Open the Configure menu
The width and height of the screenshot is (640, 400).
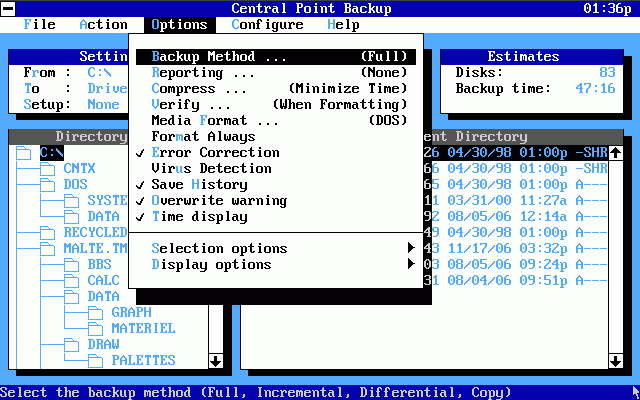click(x=267, y=24)
